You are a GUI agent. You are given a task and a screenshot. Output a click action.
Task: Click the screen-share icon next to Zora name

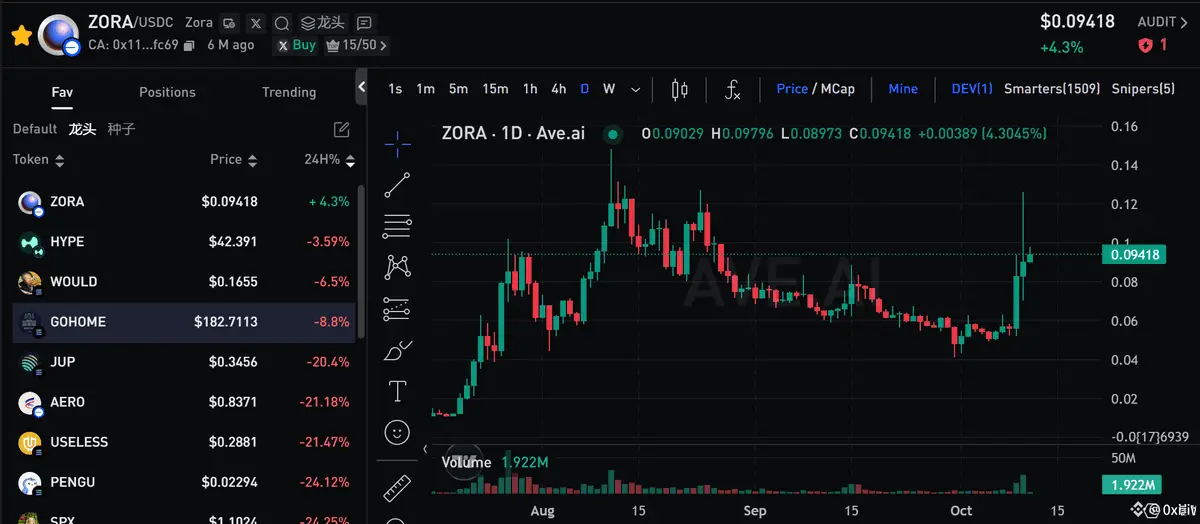230,23
